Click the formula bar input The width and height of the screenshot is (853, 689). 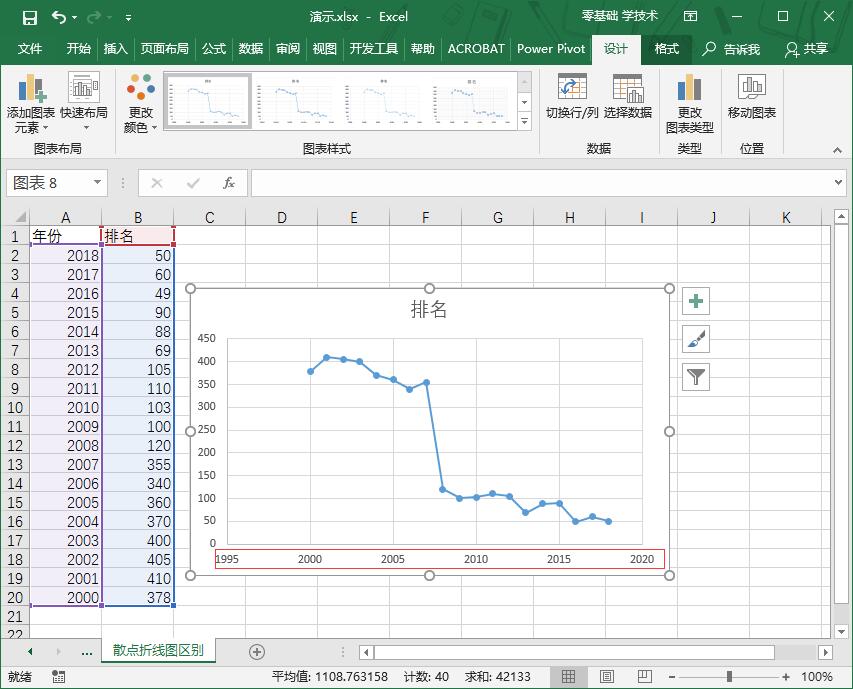[541, 183]
